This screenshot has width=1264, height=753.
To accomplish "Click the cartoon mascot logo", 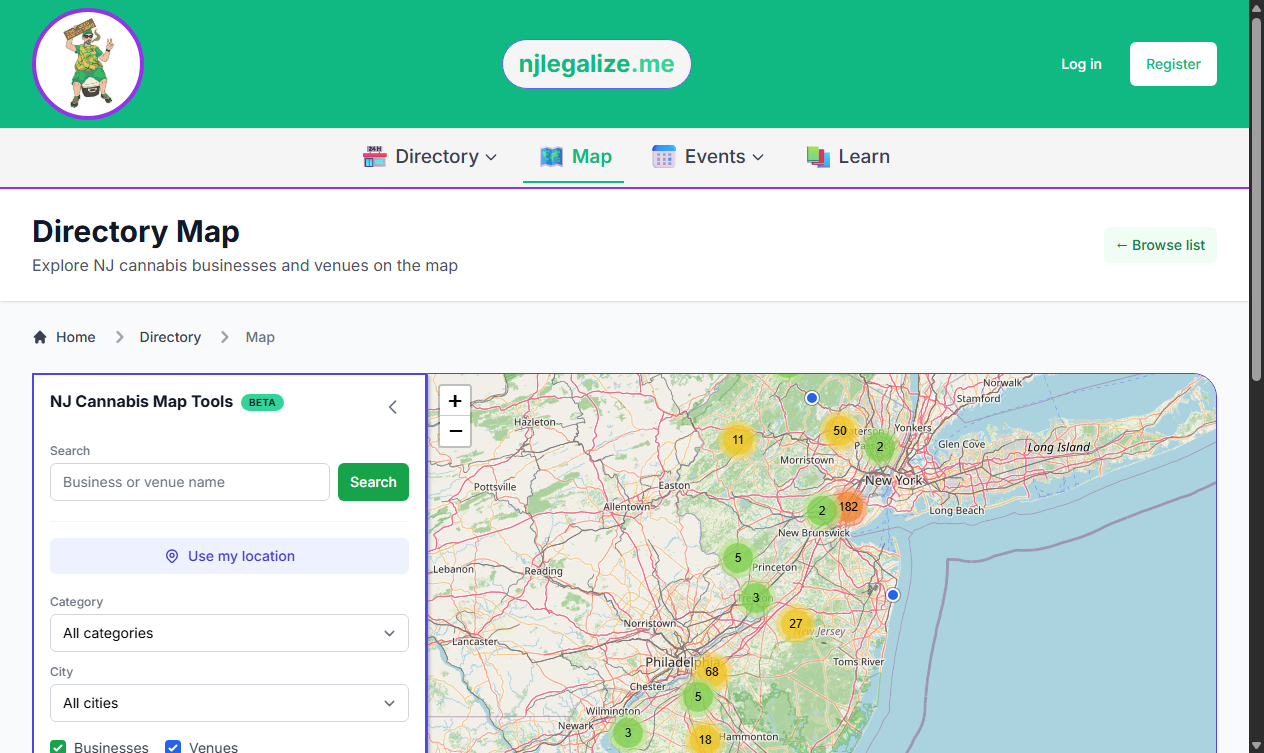I will pyautogui.click(x=88, y=64).
